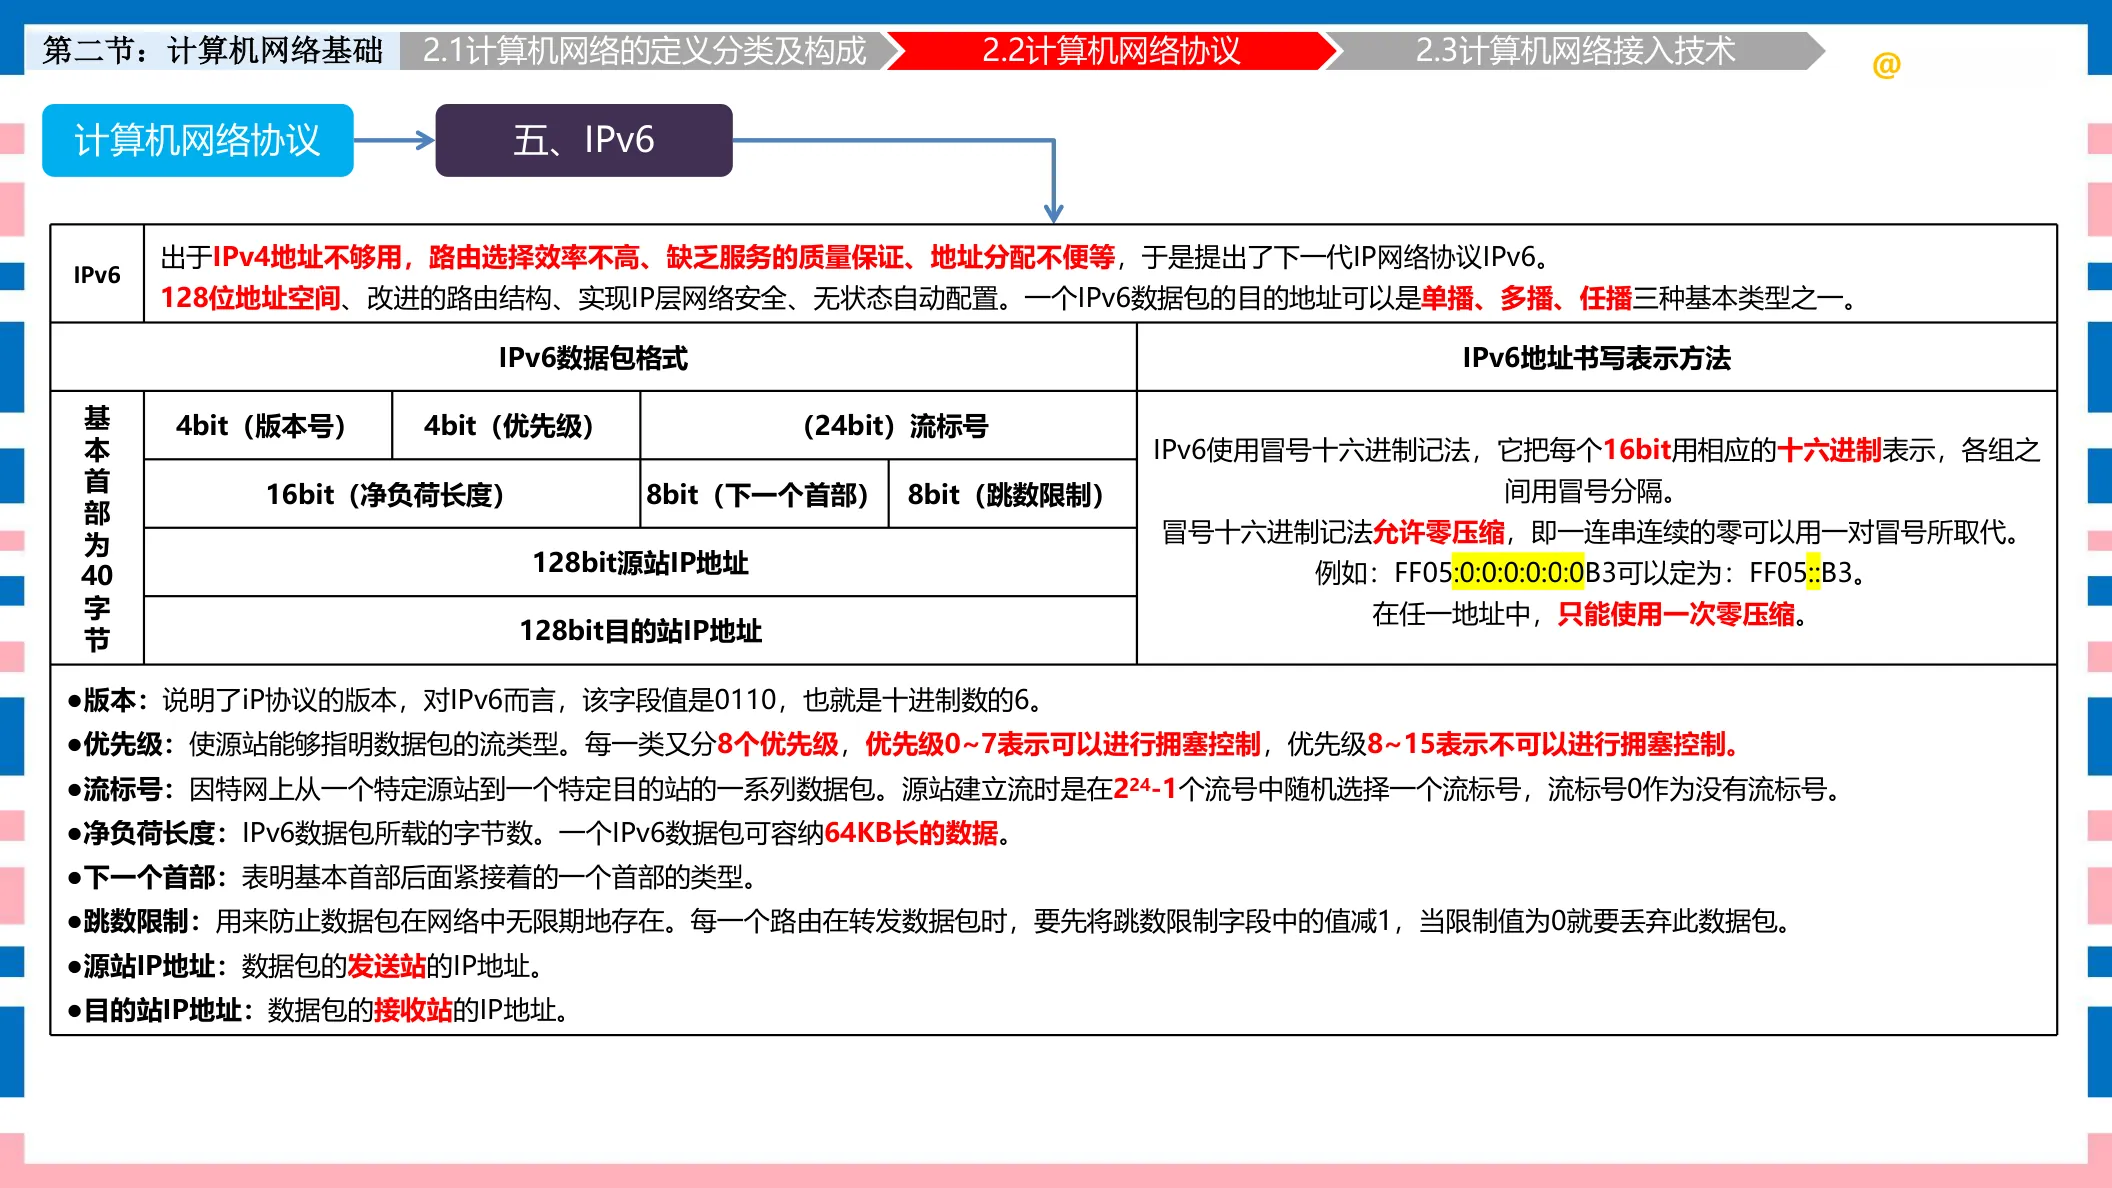
Task: Click the red 发送站 word
Action: pyautogui.click(x=386, y=966)
